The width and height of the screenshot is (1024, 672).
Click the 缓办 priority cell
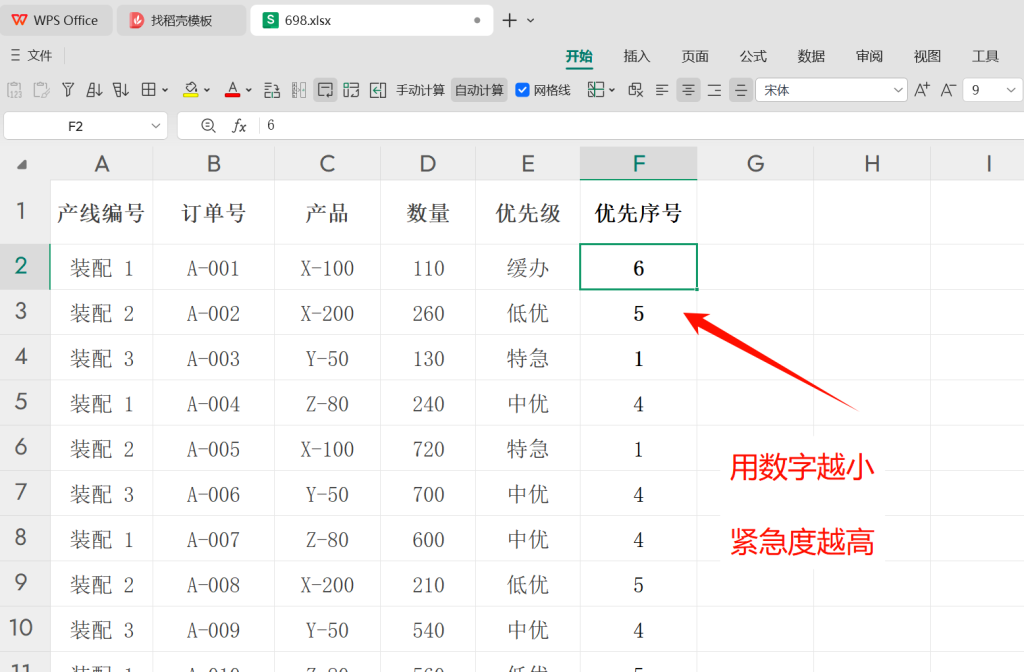(528, 268)
